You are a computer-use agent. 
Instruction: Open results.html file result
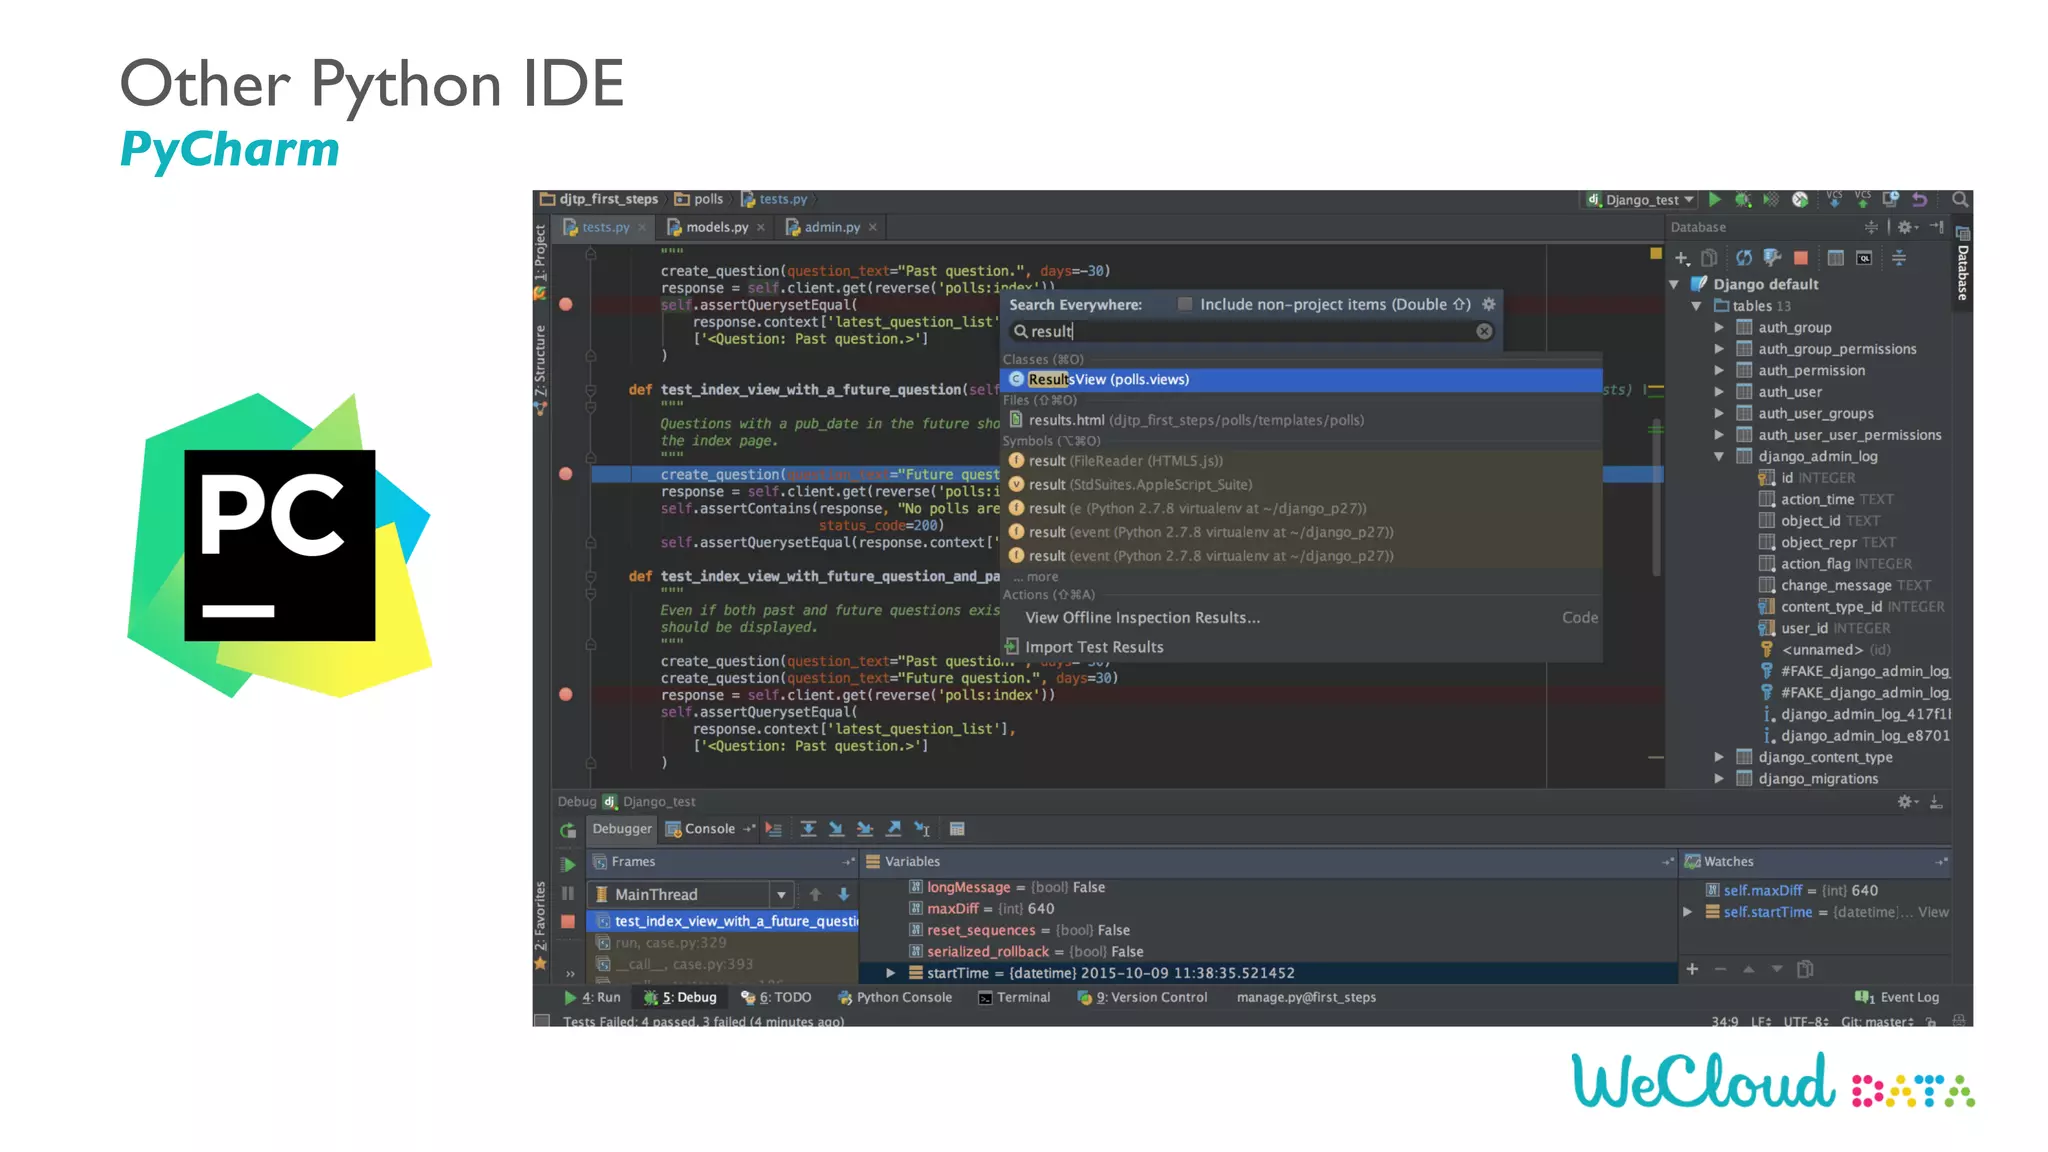click(x=1301, y=420)
